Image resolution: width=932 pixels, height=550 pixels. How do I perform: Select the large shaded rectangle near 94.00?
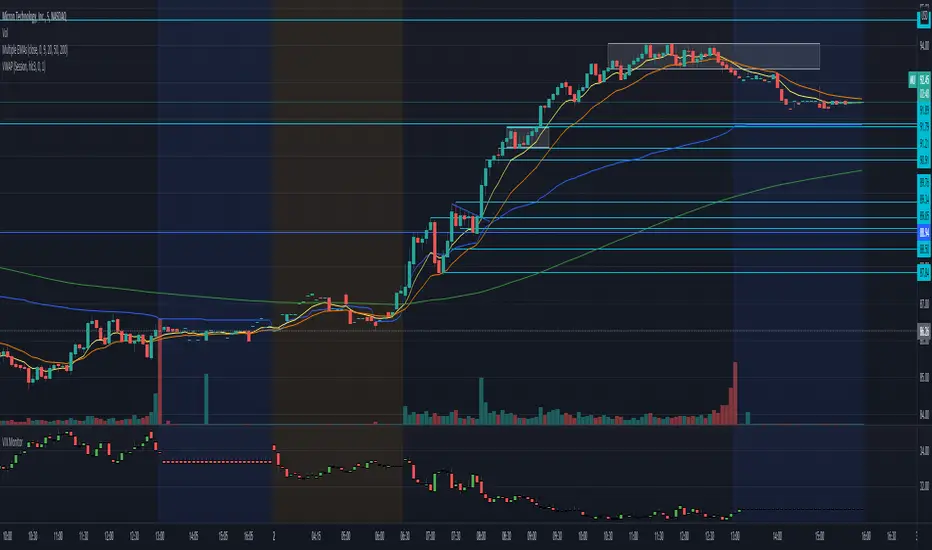(x=713, y=56)
